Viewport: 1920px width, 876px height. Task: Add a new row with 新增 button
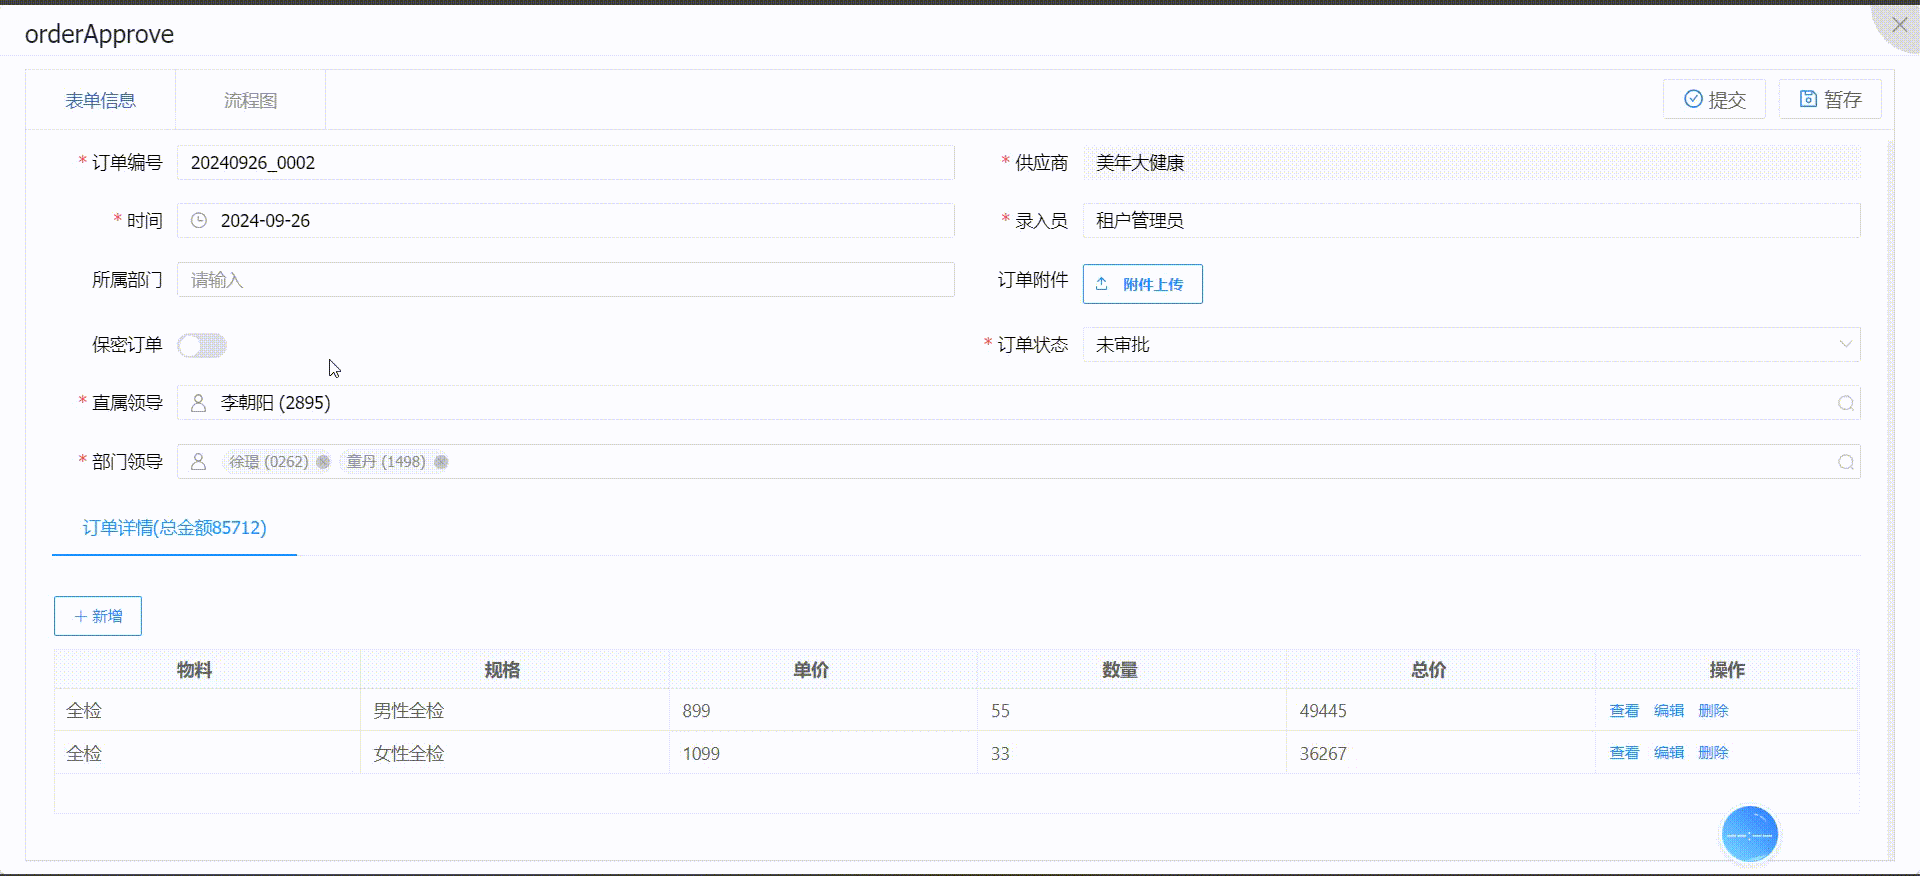pyautogui.click(x=98, y=616)
